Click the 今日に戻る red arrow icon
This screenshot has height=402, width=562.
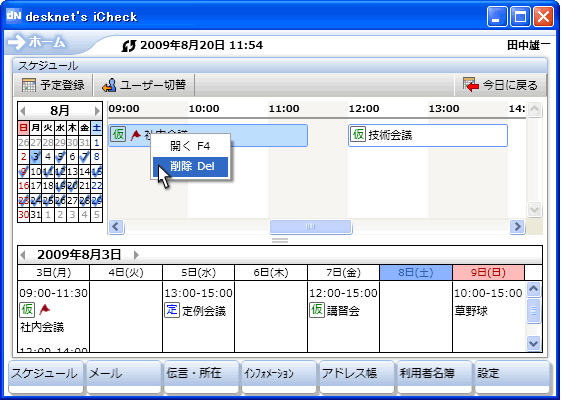471,85
